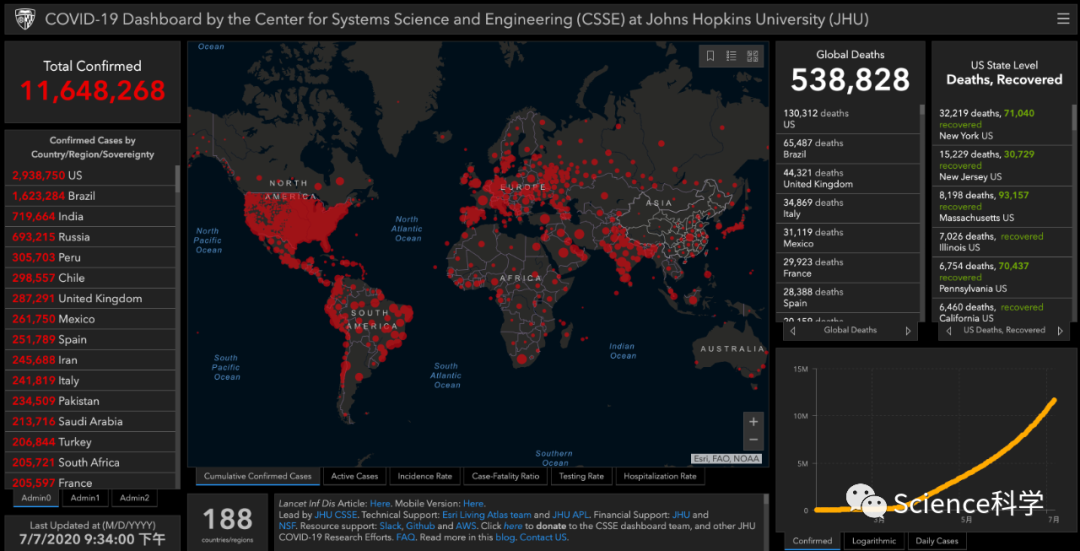Viewport: 1080px width, 551px height.
Task: Select Brazil in confirmed cases list
Action: pos(91,196)
